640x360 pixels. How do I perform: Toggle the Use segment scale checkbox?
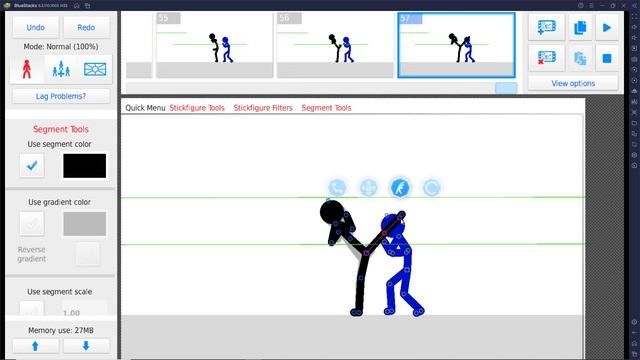pyautogui.click(x=32, y=309)
